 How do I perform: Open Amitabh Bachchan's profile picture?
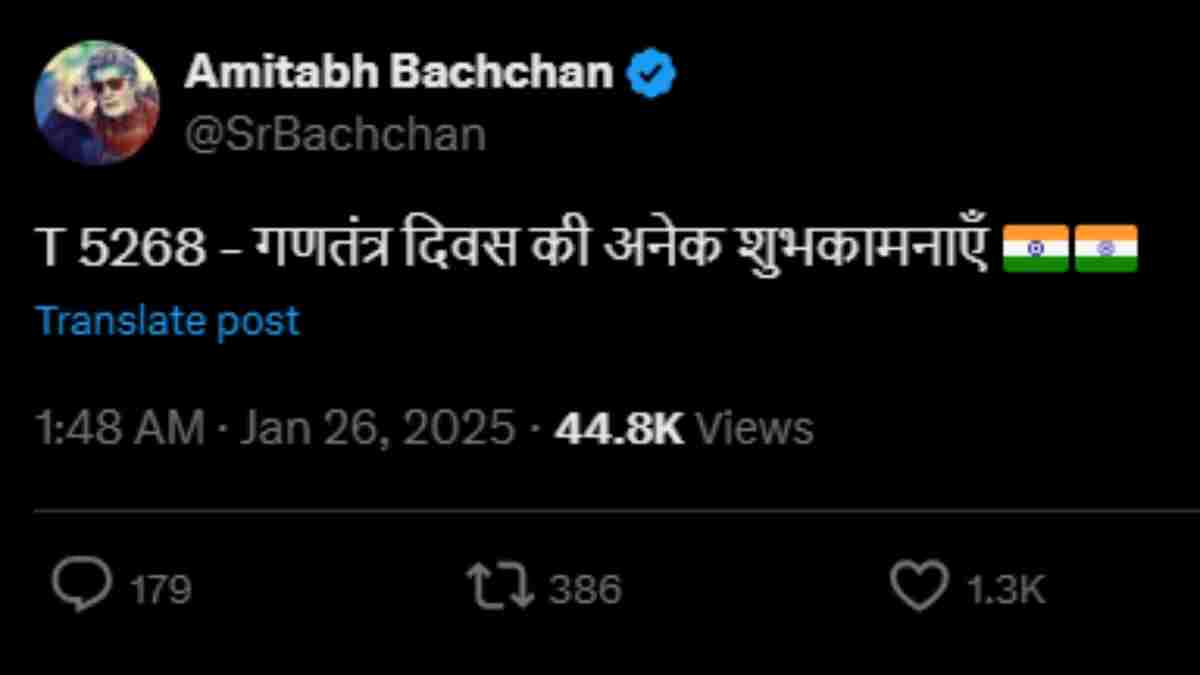[x=97, y=103]
